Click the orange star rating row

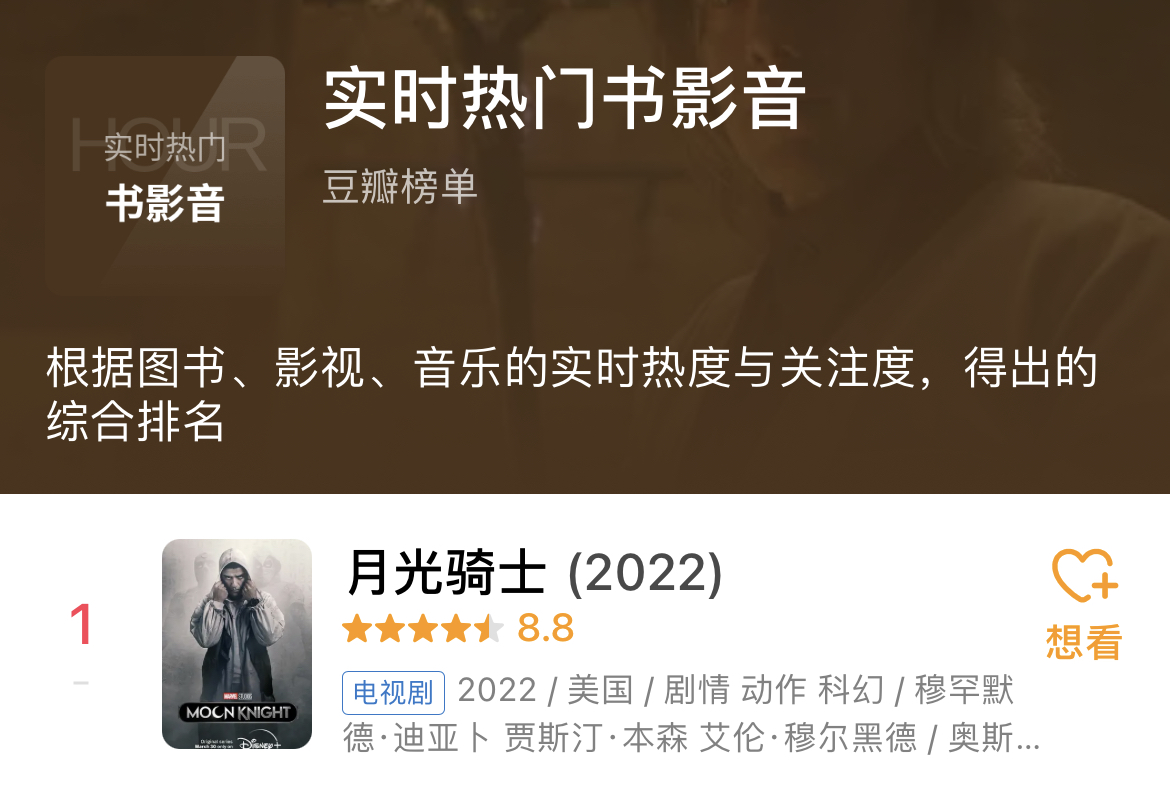(423, 629)
